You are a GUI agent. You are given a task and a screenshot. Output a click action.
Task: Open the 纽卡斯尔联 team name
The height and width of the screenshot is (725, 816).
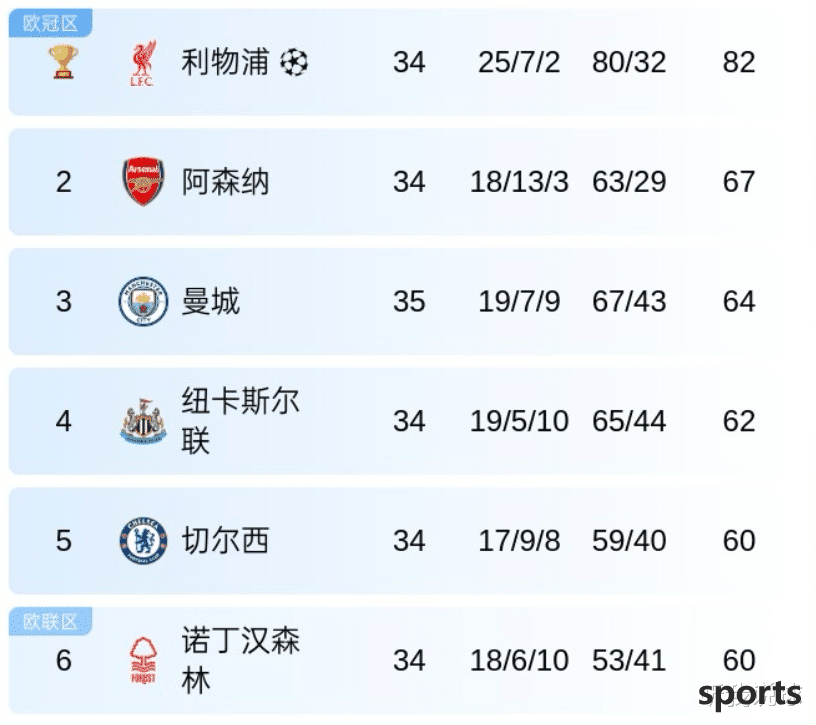click(x=240, y=421)
